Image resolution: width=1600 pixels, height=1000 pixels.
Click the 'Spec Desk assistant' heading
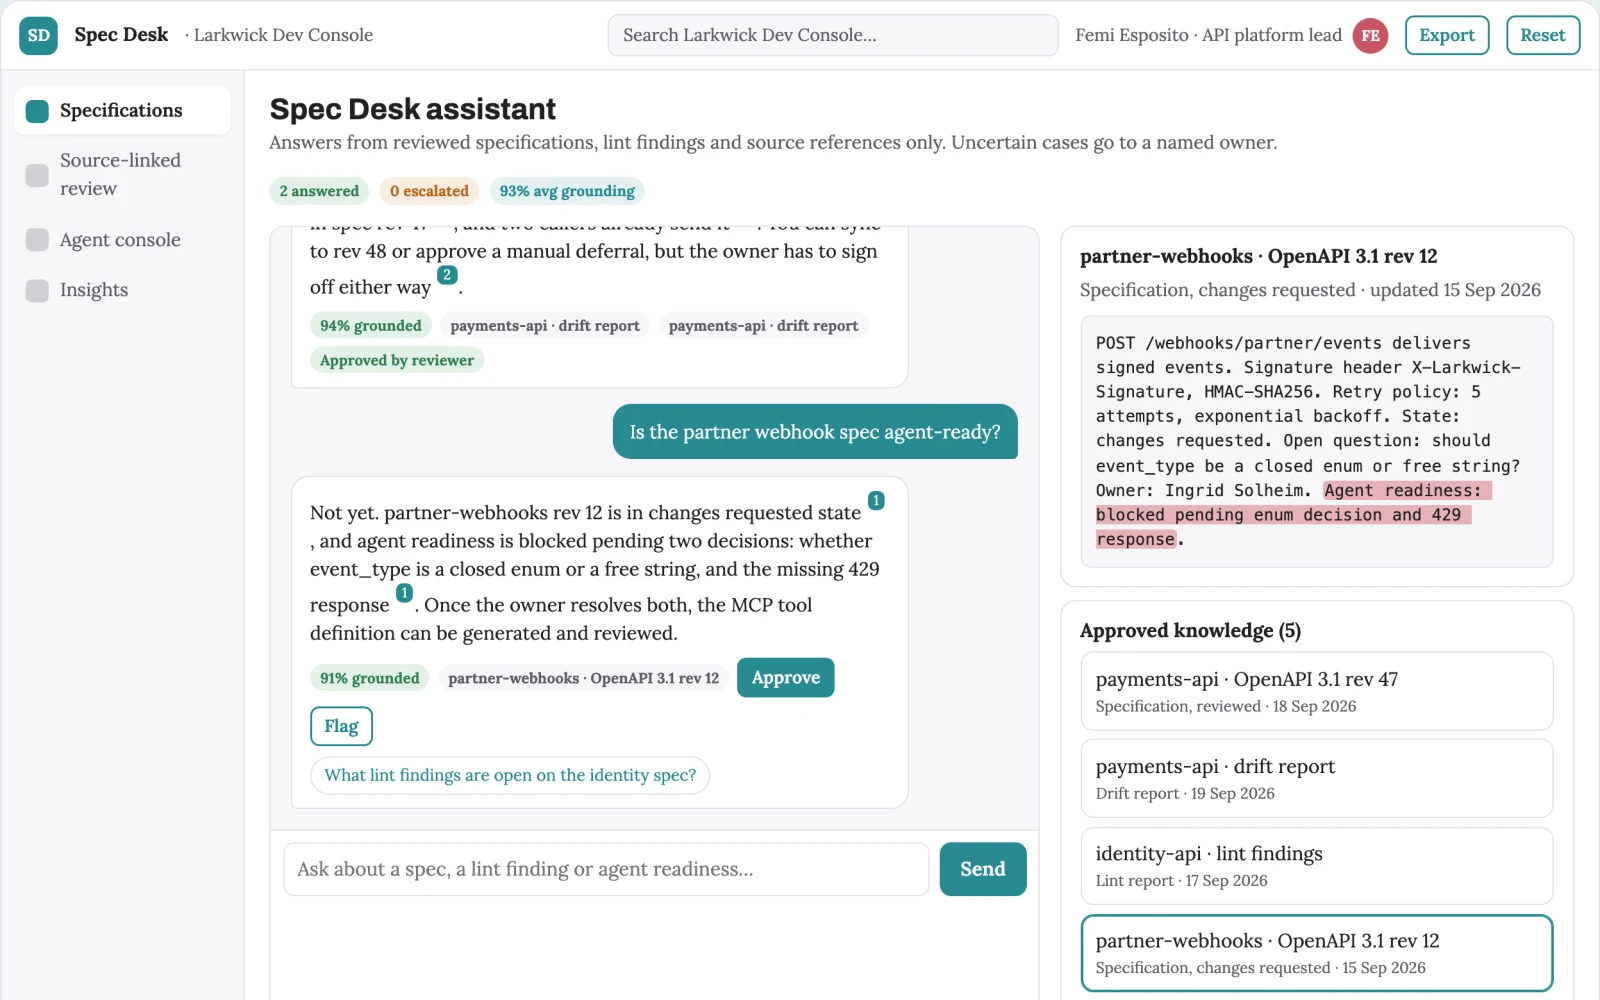point(413,109)
